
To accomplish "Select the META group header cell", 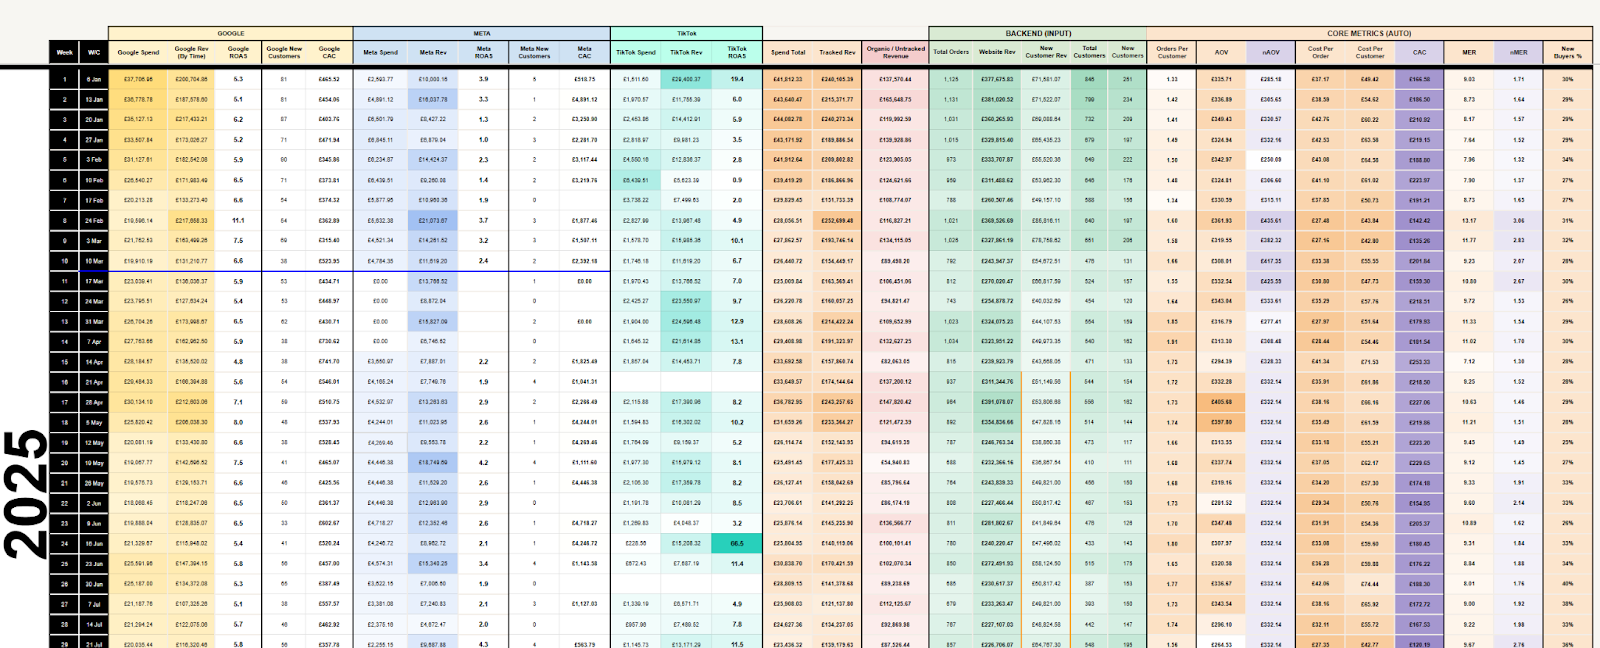I will pyautogui.click(x=481, y=33).
